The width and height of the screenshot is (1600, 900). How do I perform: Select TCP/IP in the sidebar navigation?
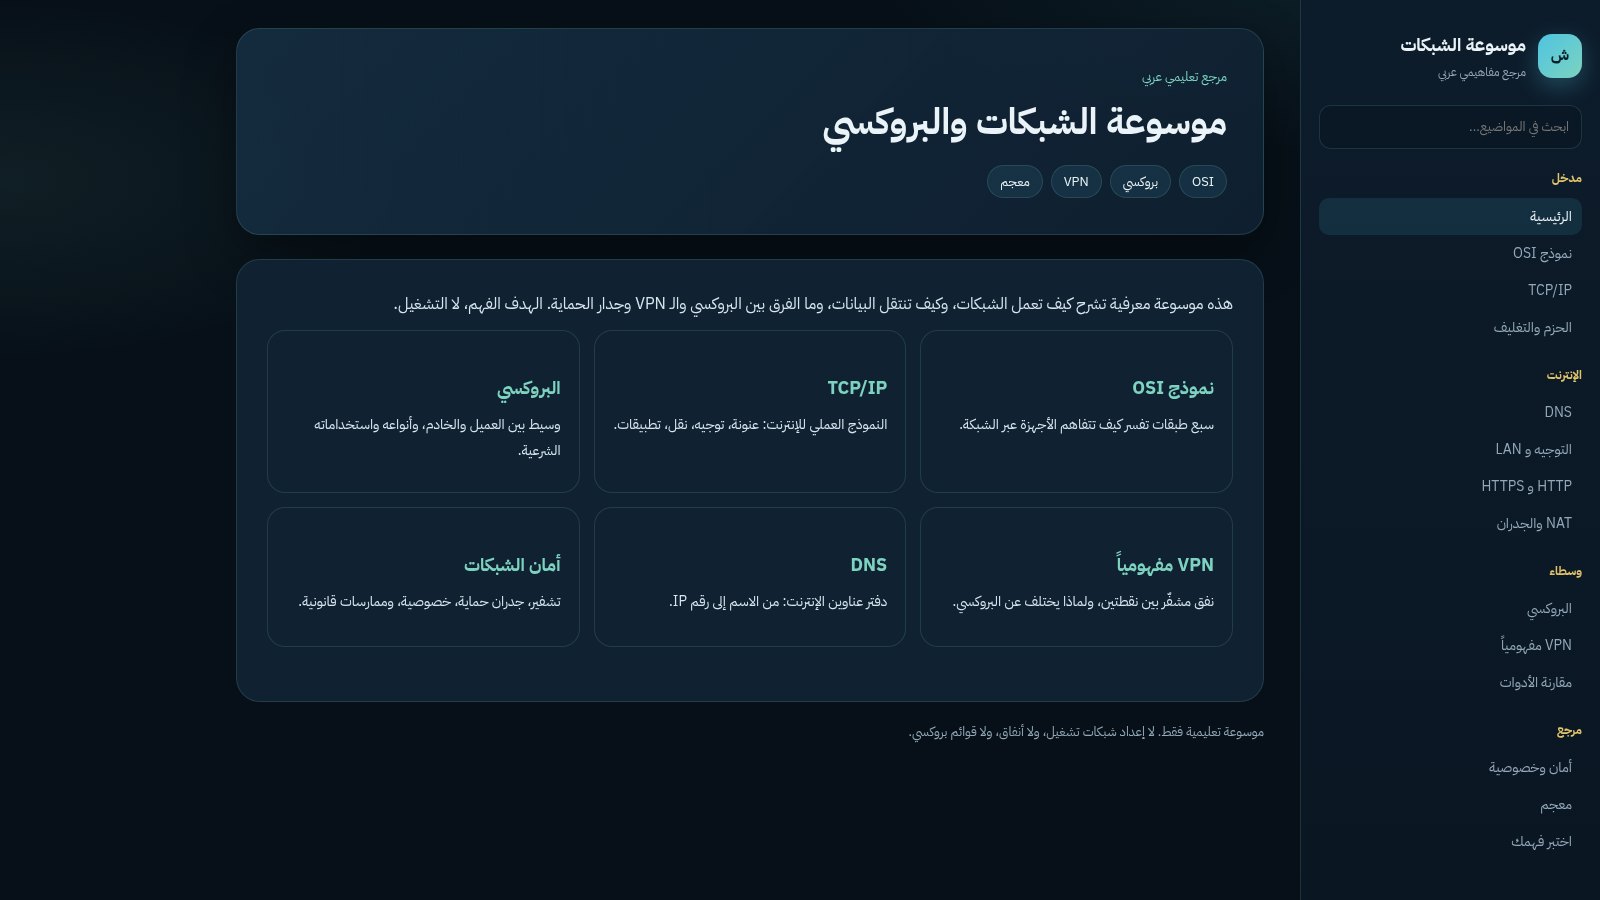click(1450, 290)
